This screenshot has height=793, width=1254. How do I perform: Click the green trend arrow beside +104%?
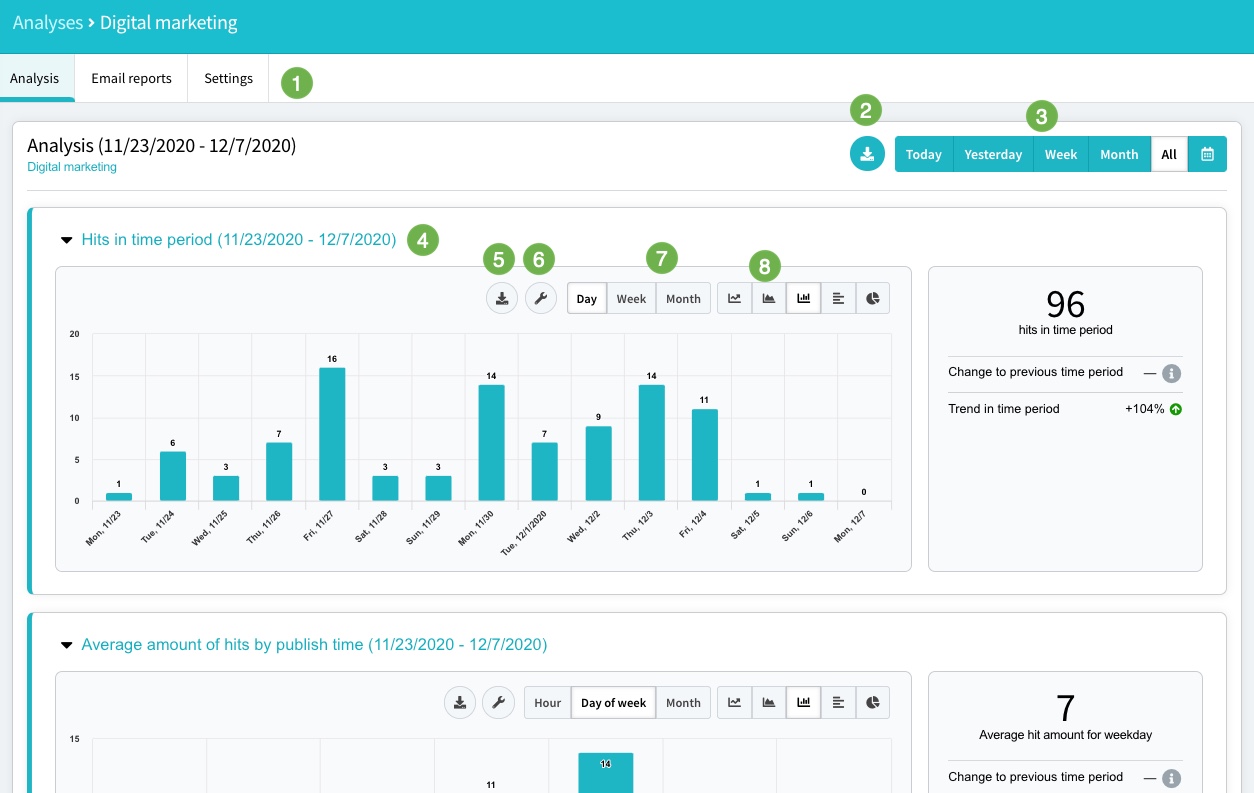coord(1176,409)
